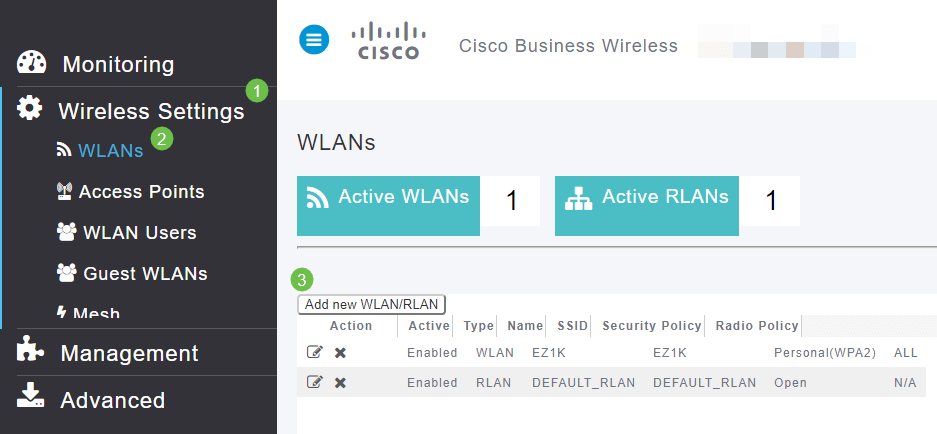This screenshot has width=937, height=434.
Task: Click the Monitoring gauge icon
Action: click(x=32, y=63)
